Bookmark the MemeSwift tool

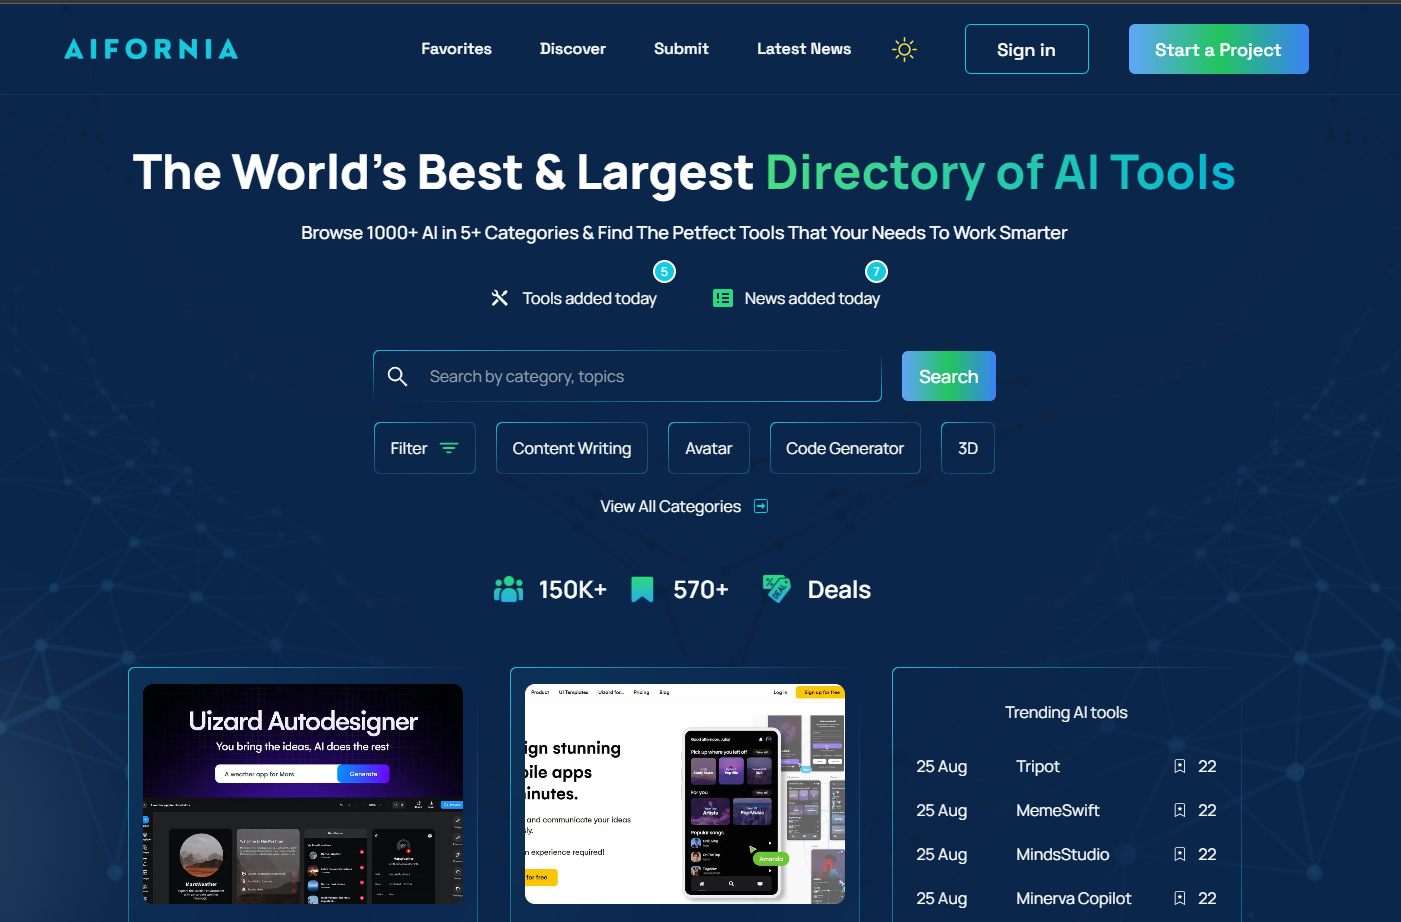tap(1180, 810)
